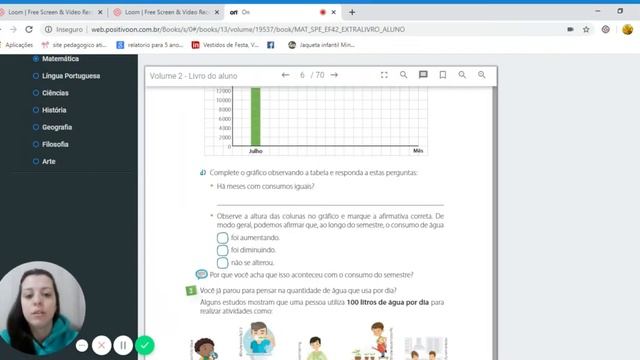640x360 pixels.
Task: Select the Filosofia subject
Action: tap(51, 144)
